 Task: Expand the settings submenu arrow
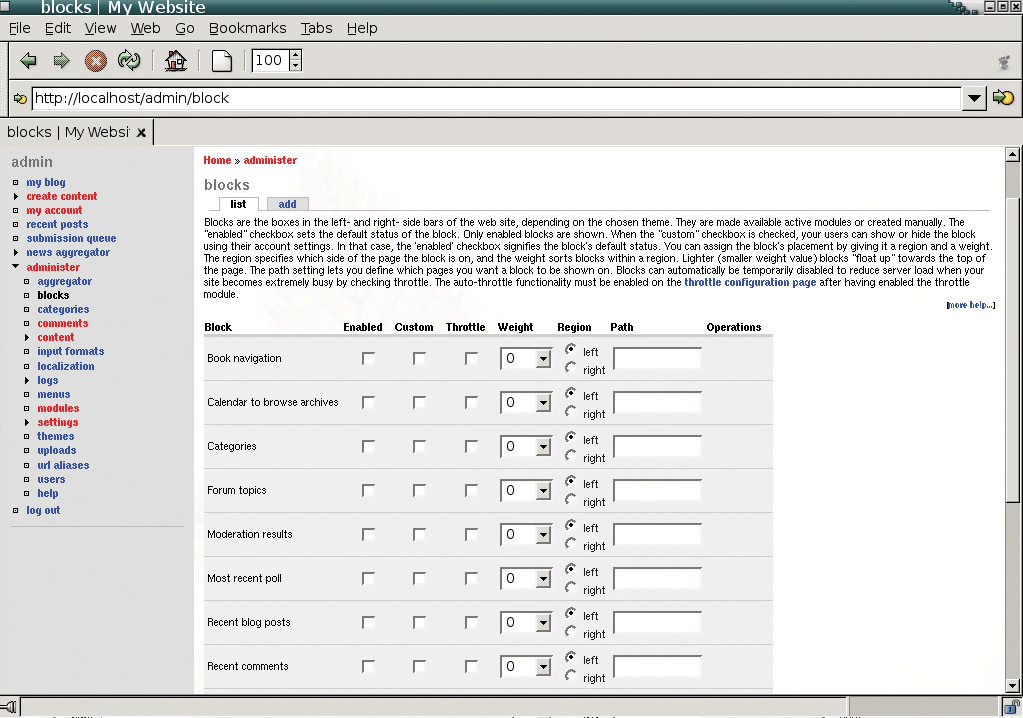pyautogui.click(x=27, y=423)
